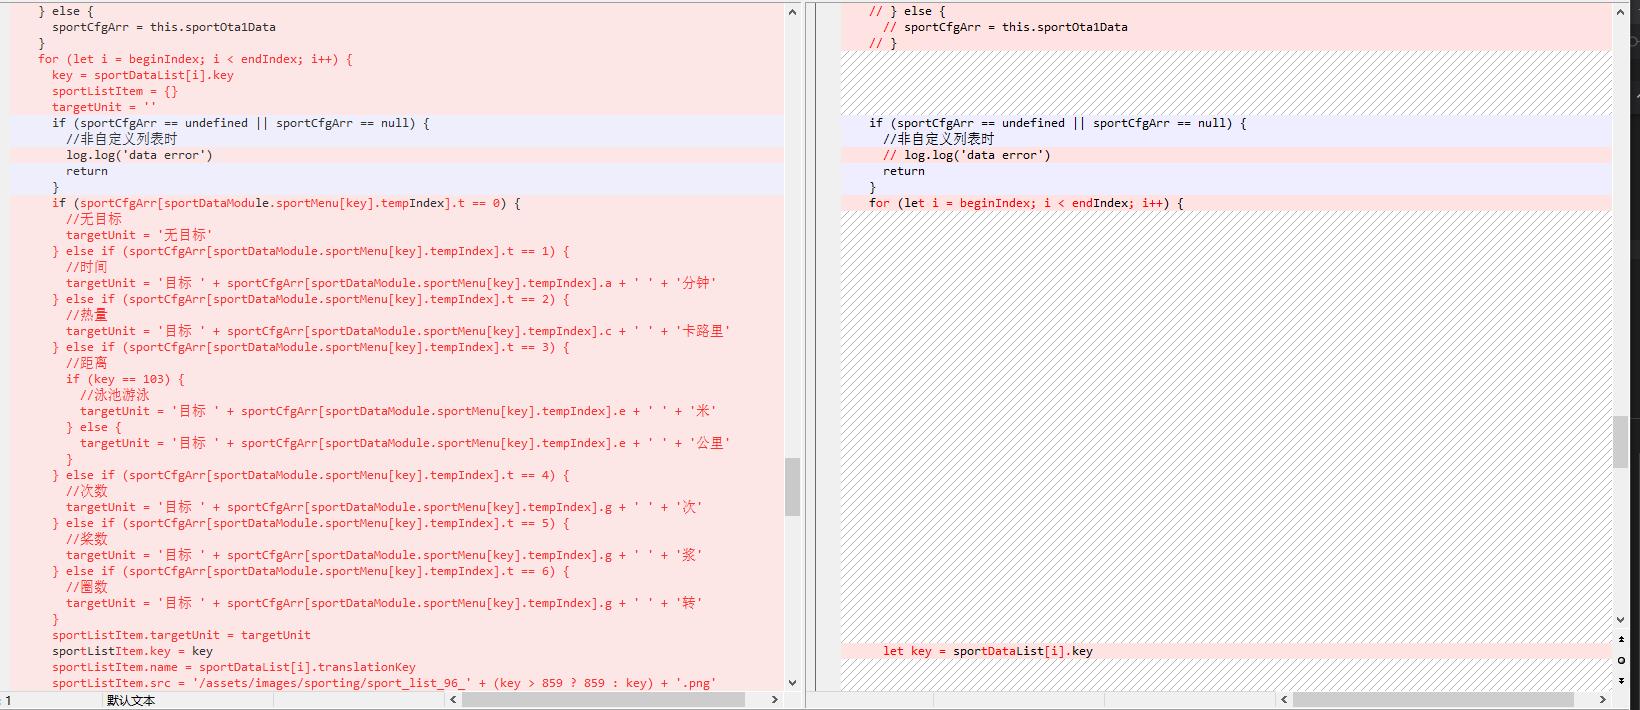The image size is (1640, 710).
Task: Click the 默认文本 status bar entry
Action: [131, 701]
